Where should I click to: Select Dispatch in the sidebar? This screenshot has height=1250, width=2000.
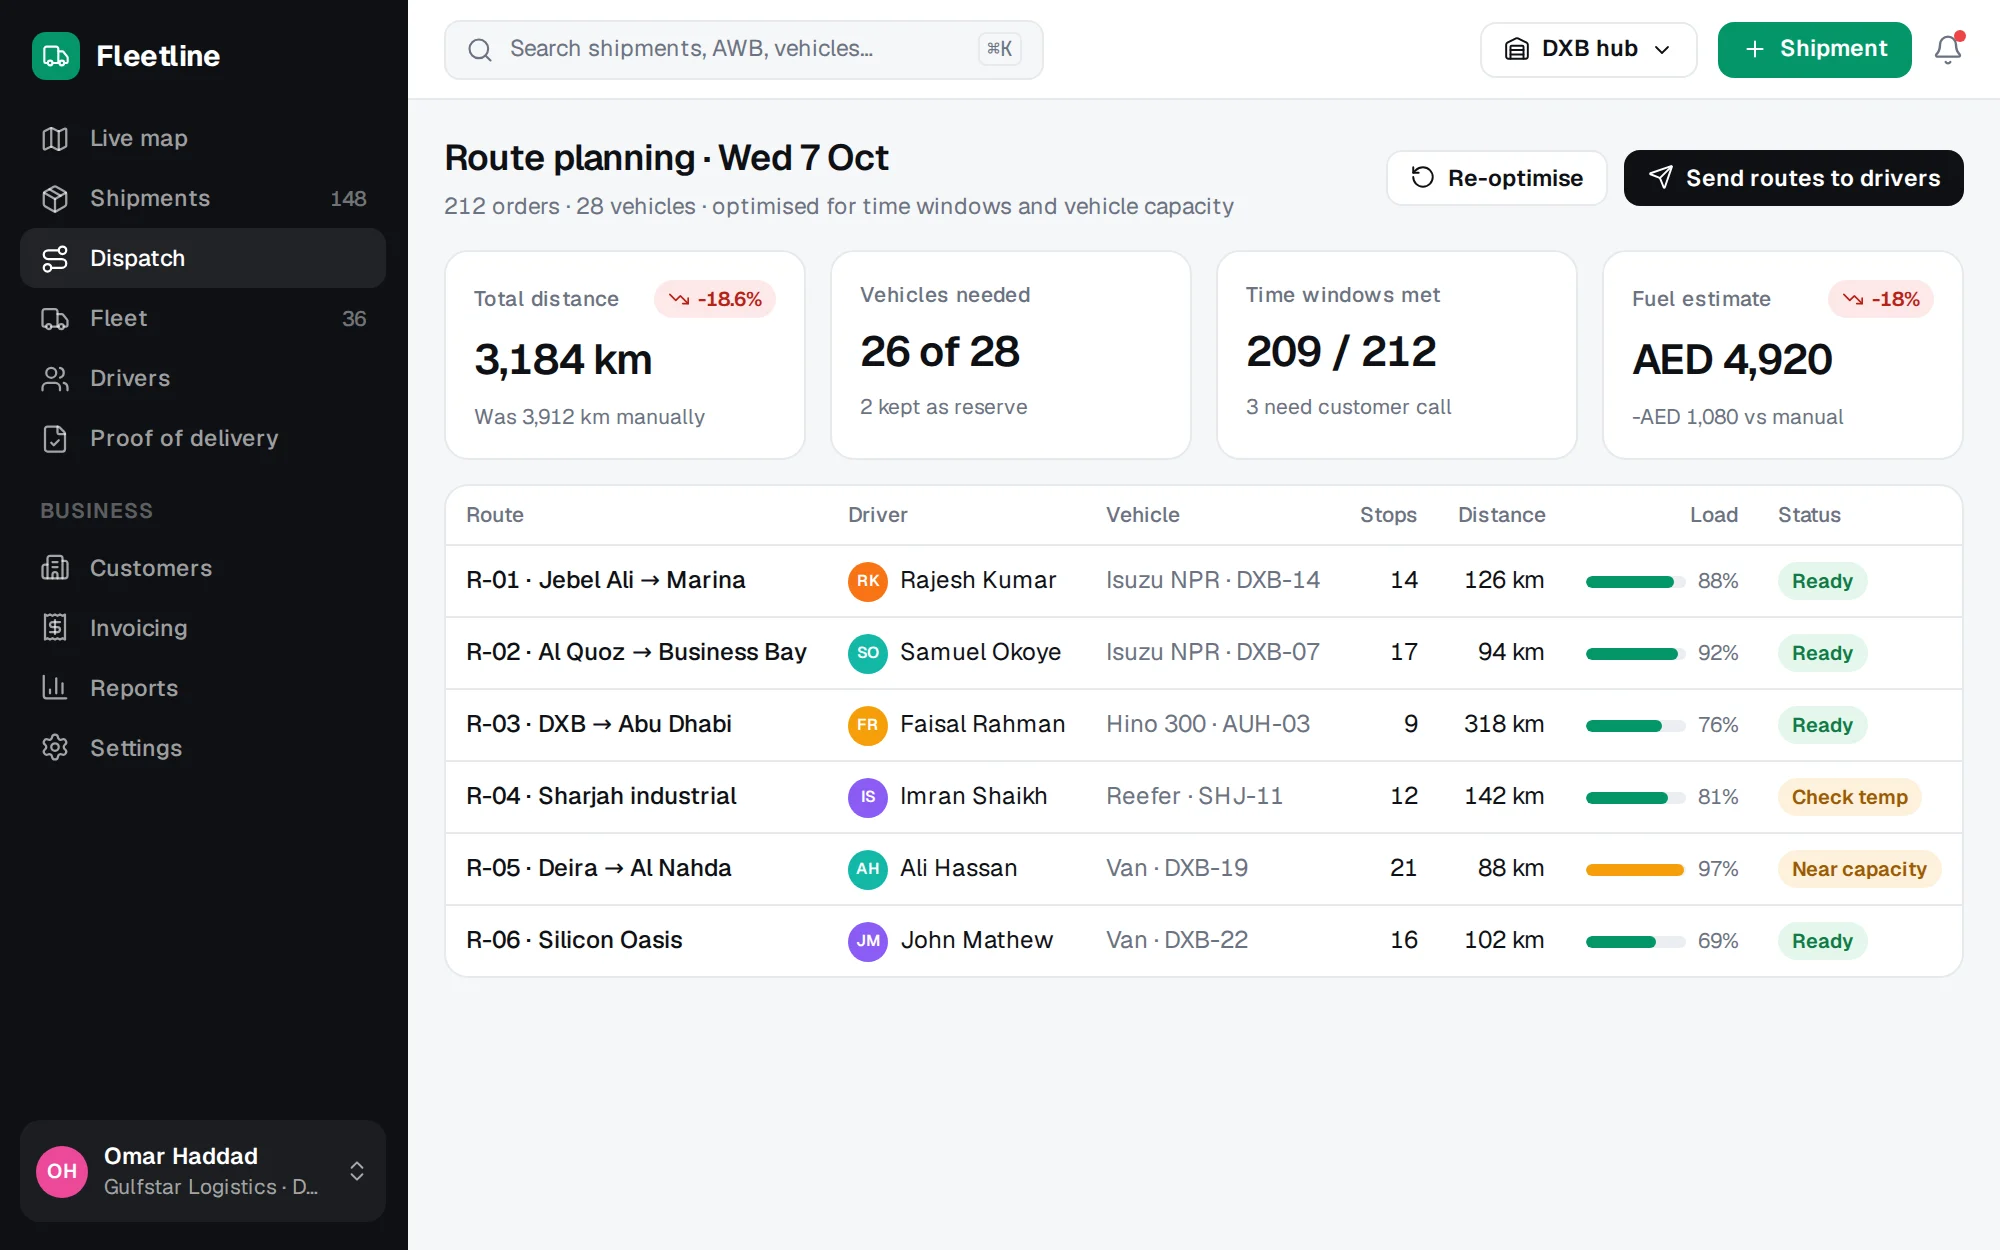[203, 258]
